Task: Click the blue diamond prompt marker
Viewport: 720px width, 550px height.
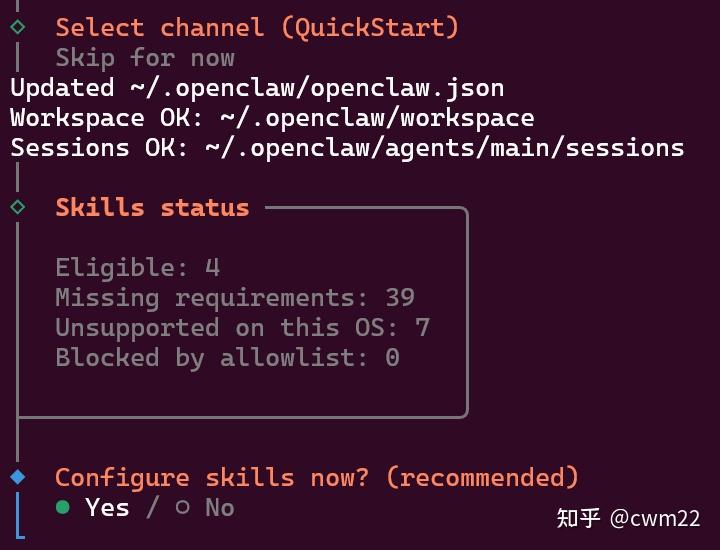Action: click(17, 477)
